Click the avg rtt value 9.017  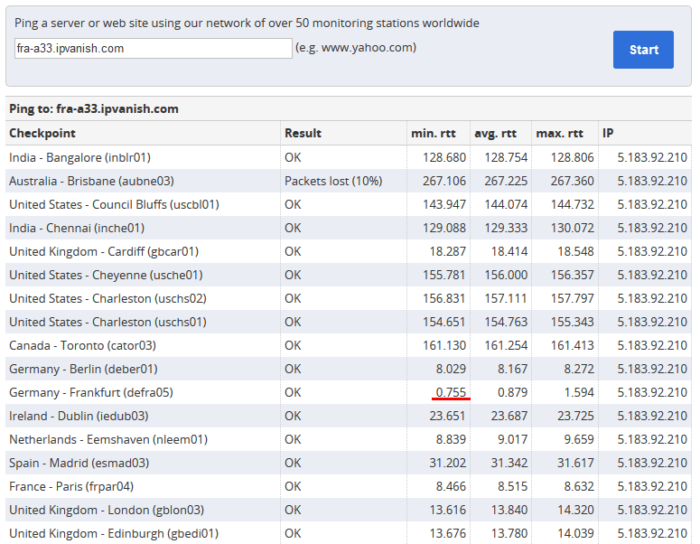pyautogui.click(x=512, y=440)
